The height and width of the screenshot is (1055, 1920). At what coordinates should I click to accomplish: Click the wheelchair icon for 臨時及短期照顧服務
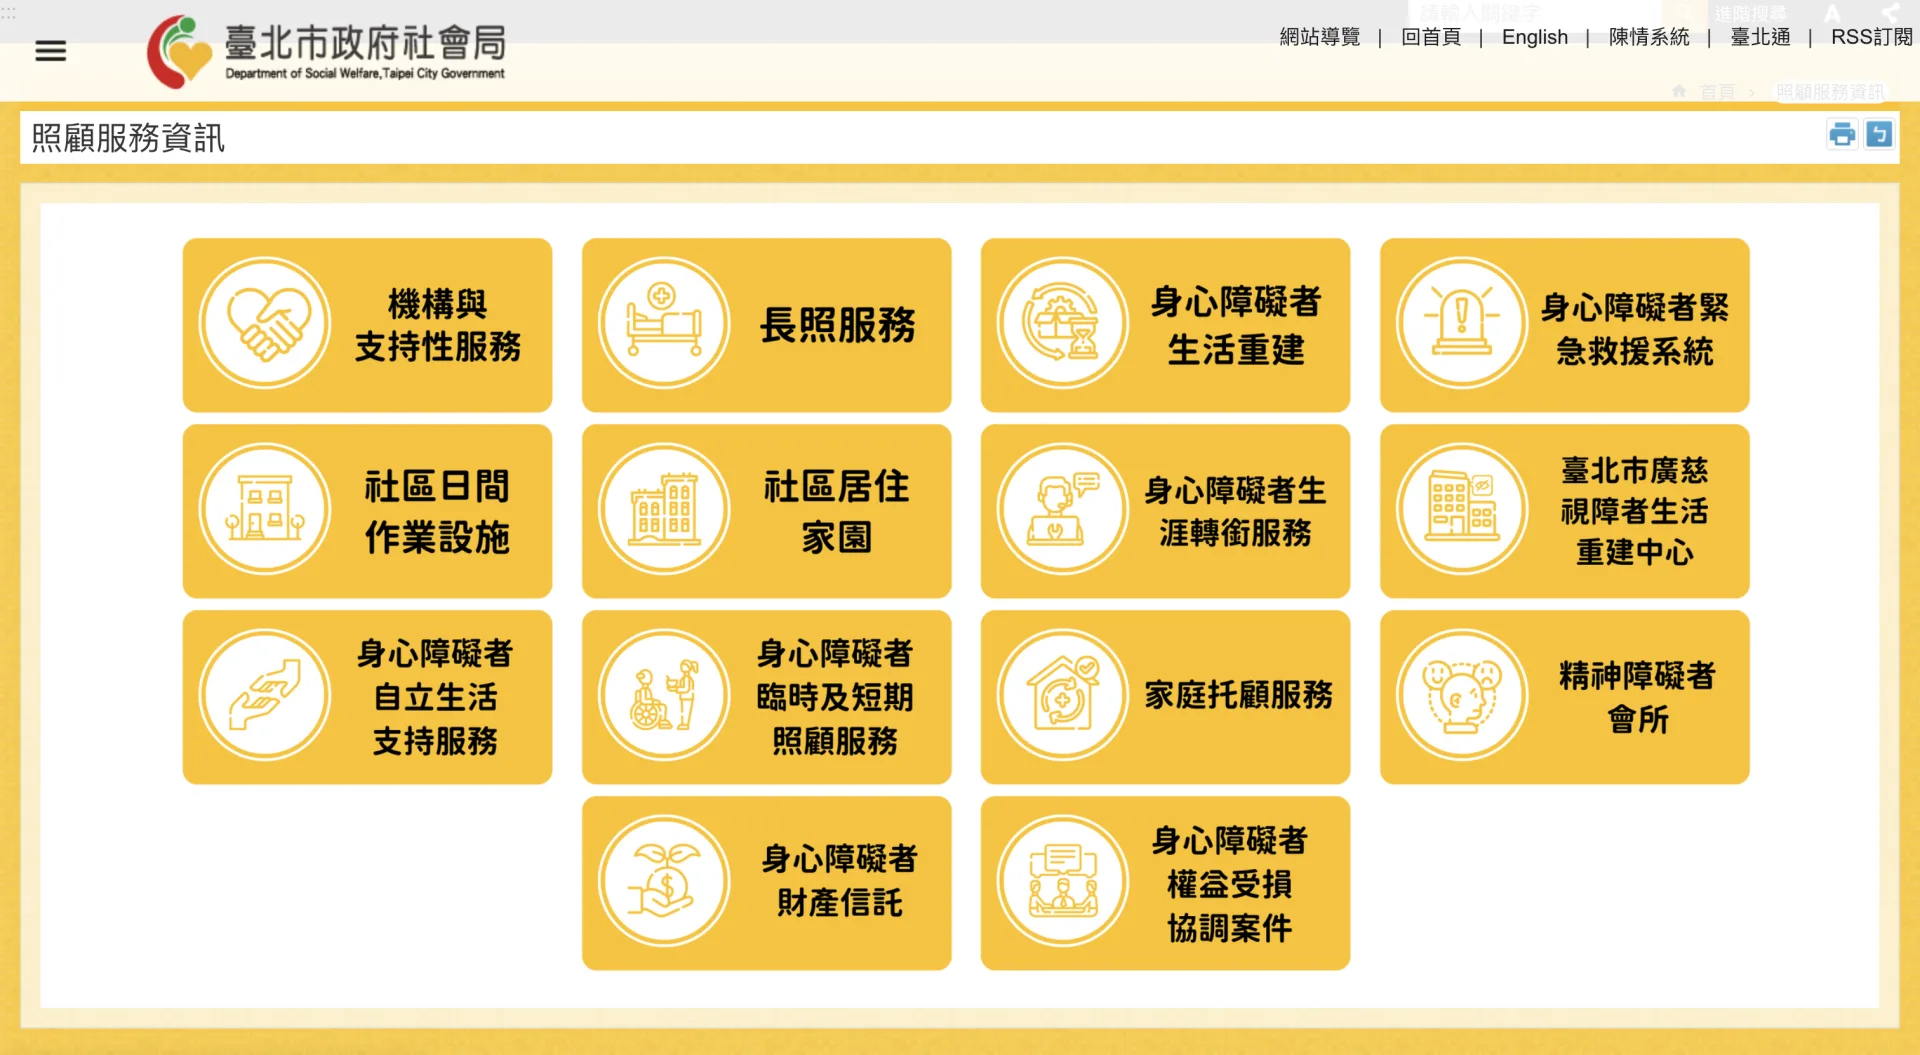664,696
